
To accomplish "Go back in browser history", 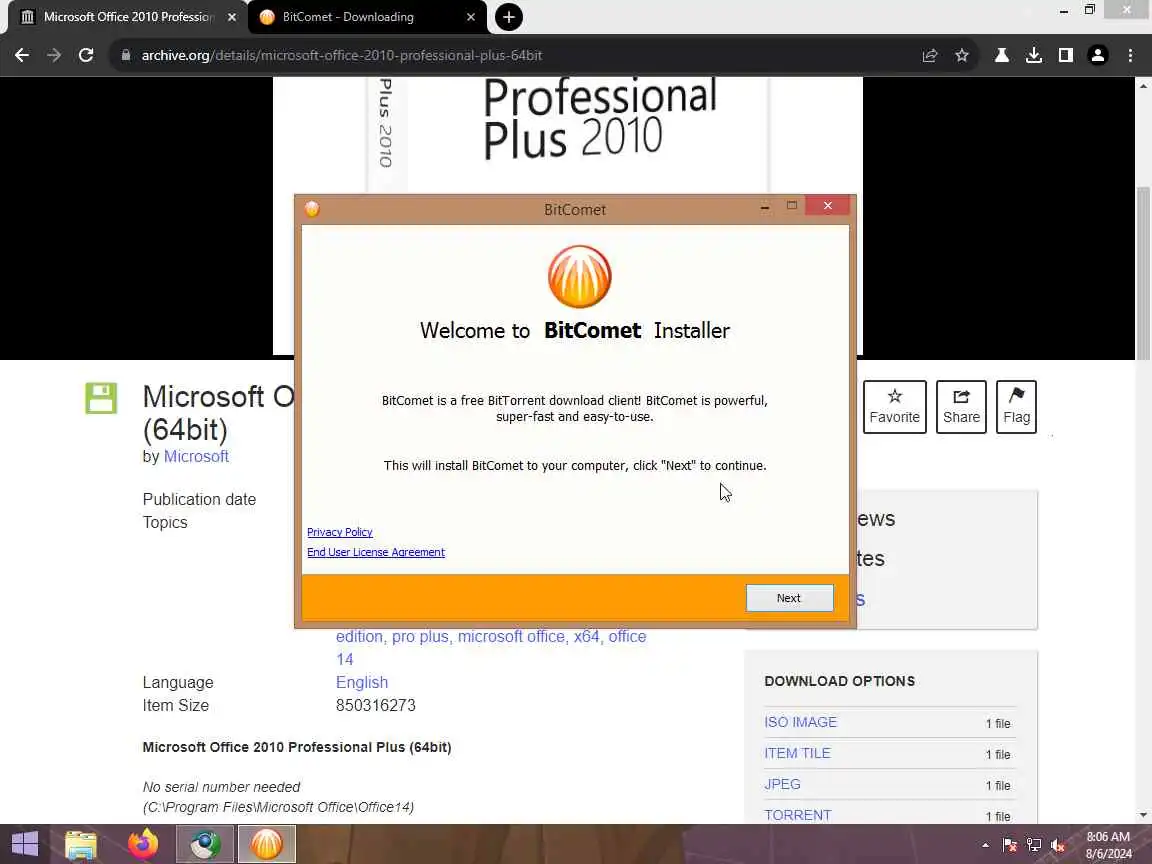I will click(22, 55).
